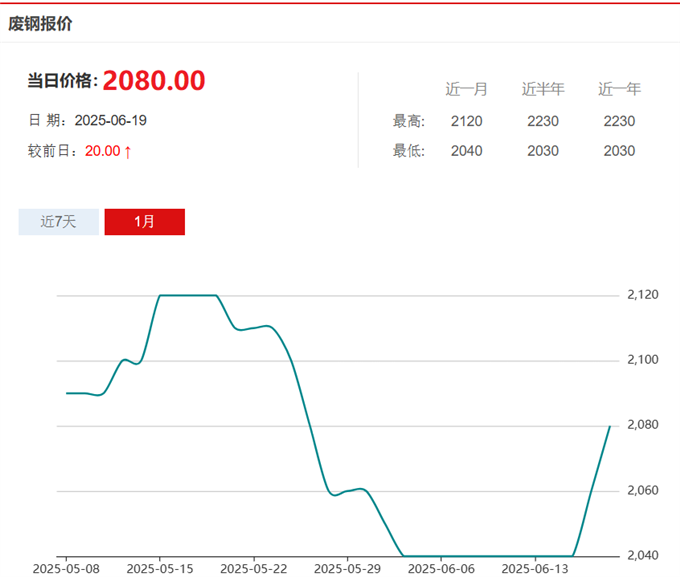The image size is (680, 577).
Task: Click the 2025-05-15 x-axis date label
Action: click(x=159, y=568)
